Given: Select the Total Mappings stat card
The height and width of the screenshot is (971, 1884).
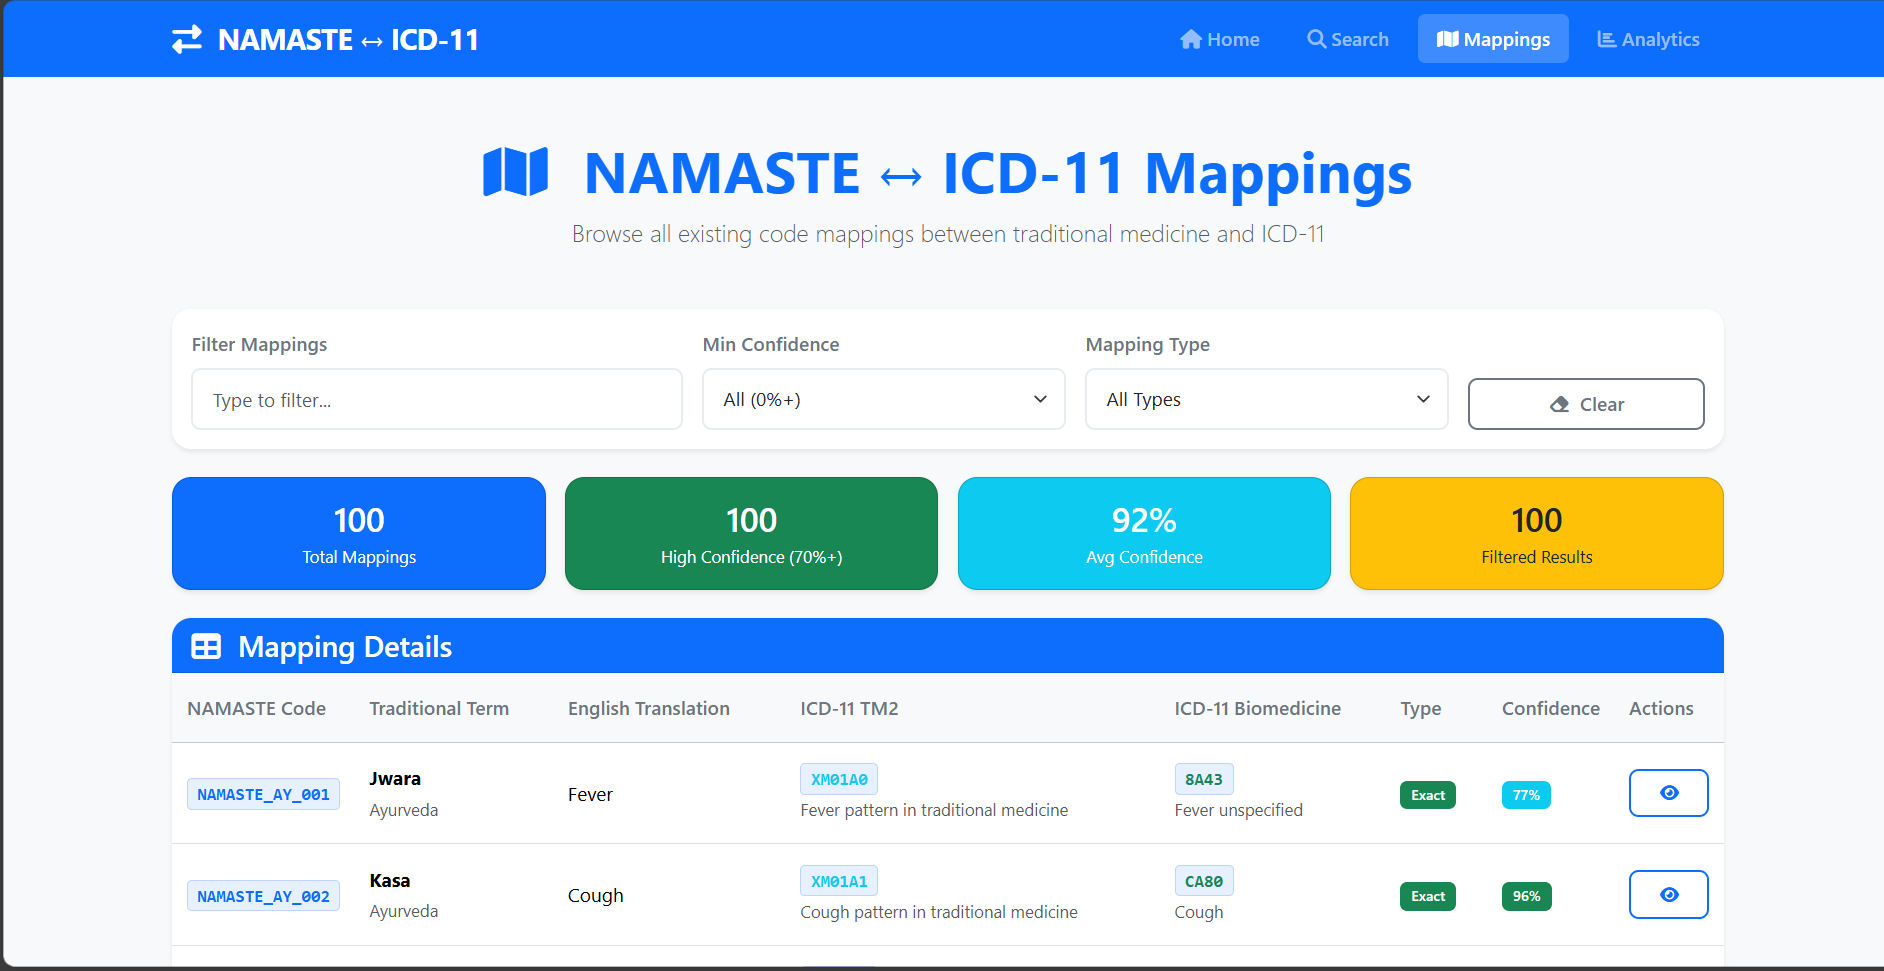Looking at the screenshot, I should (358, 533).
